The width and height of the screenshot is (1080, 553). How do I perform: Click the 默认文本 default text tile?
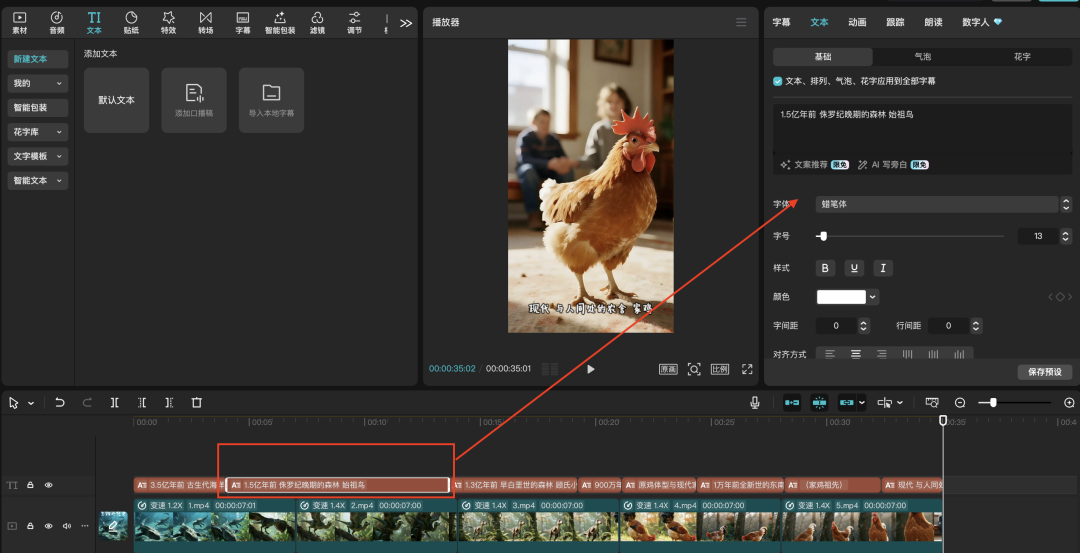(x=116, y=100)
